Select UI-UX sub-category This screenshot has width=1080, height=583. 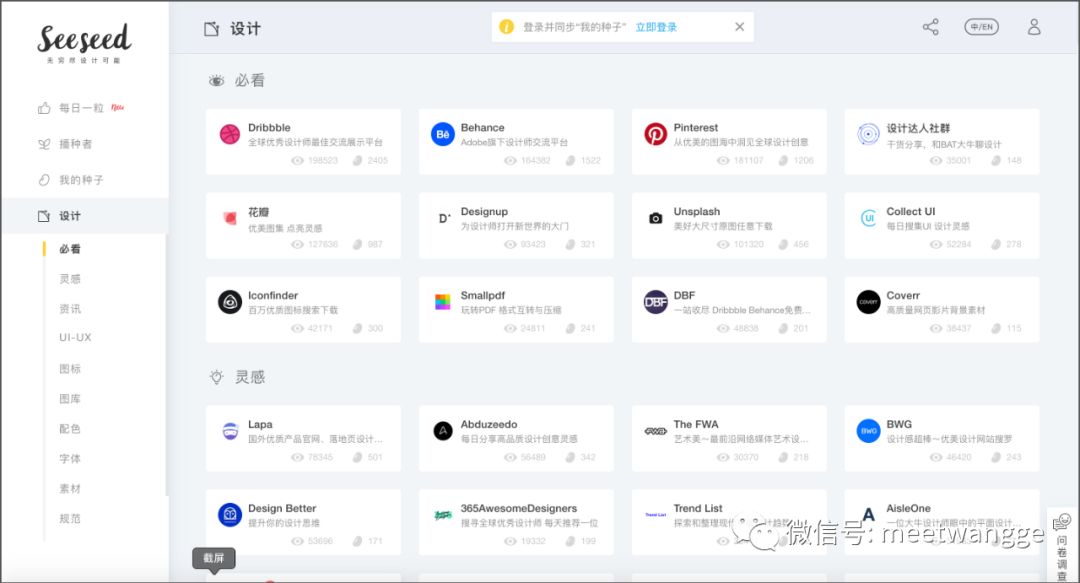pos(75,338)
